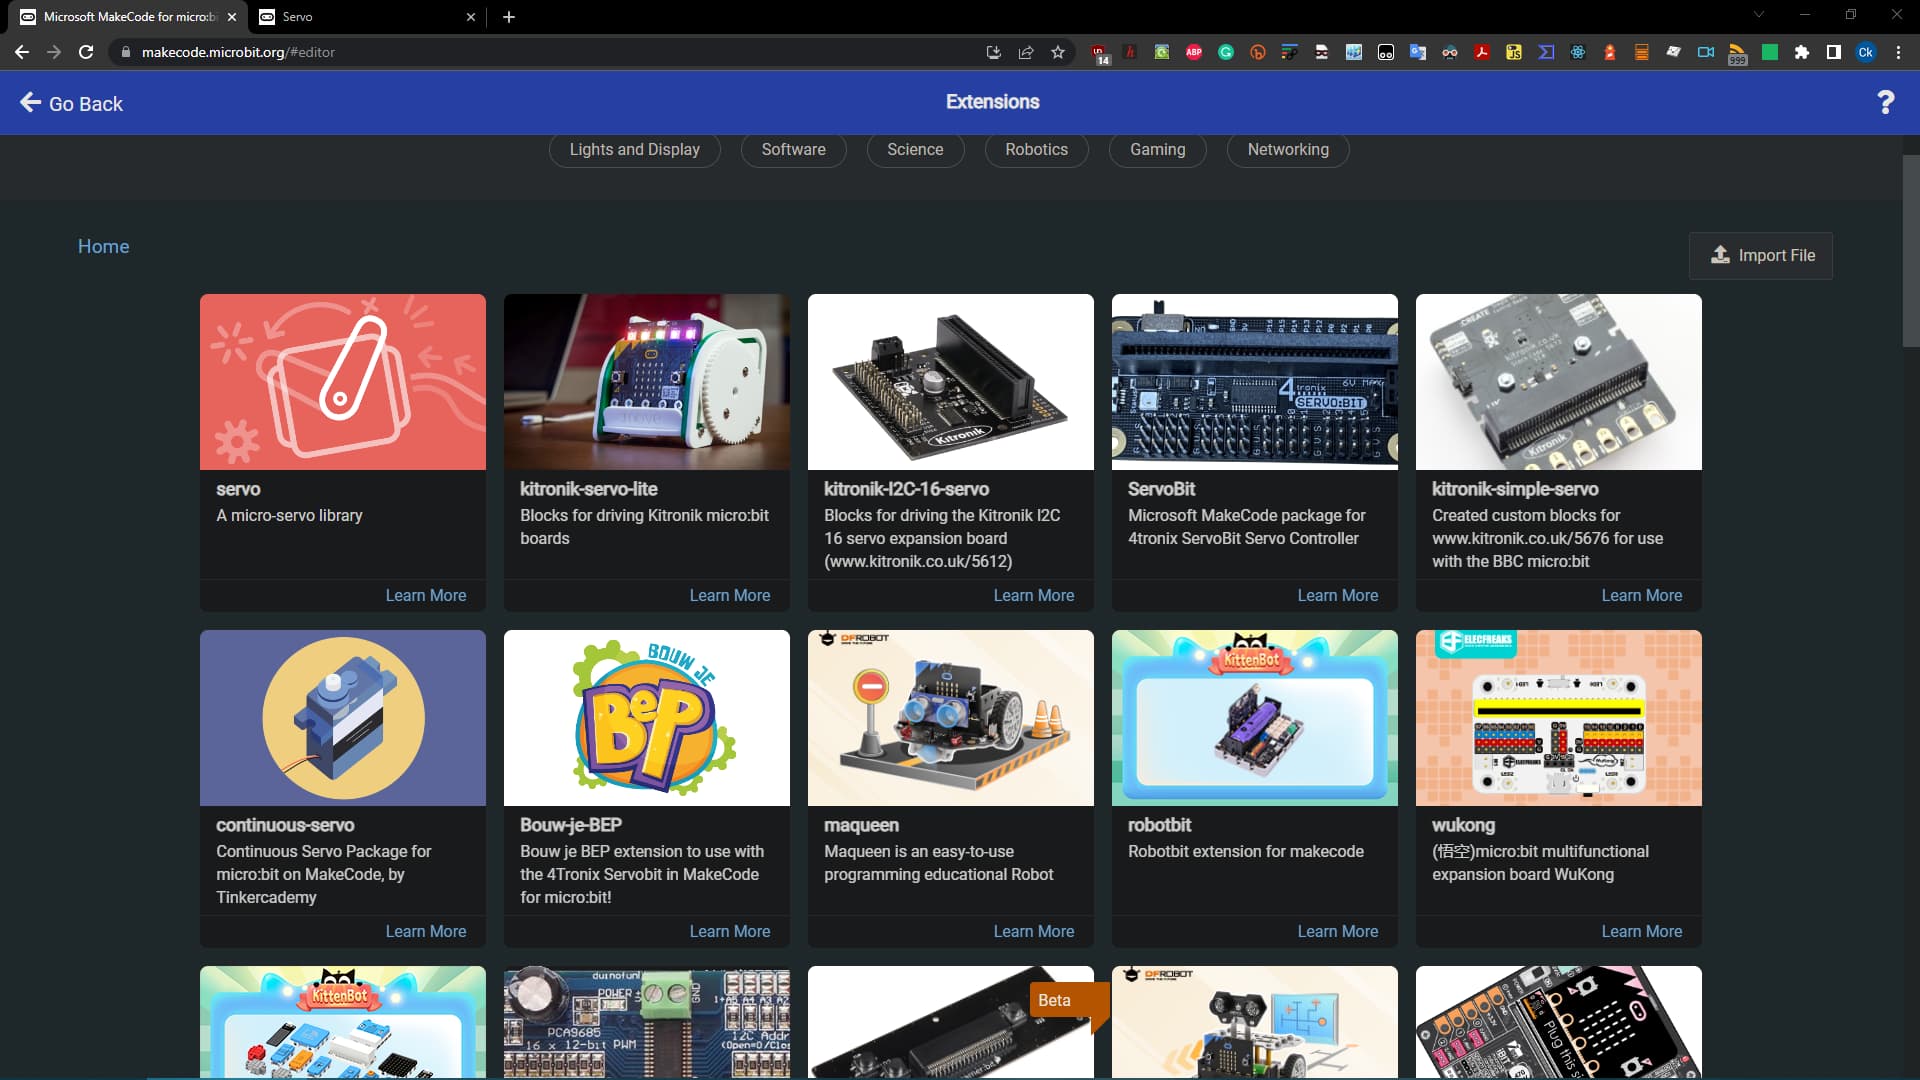Open the wukong expansion board image
Viewport: 1920px width, 1080px height.
pyautogui.click(x=1559, y=718)
